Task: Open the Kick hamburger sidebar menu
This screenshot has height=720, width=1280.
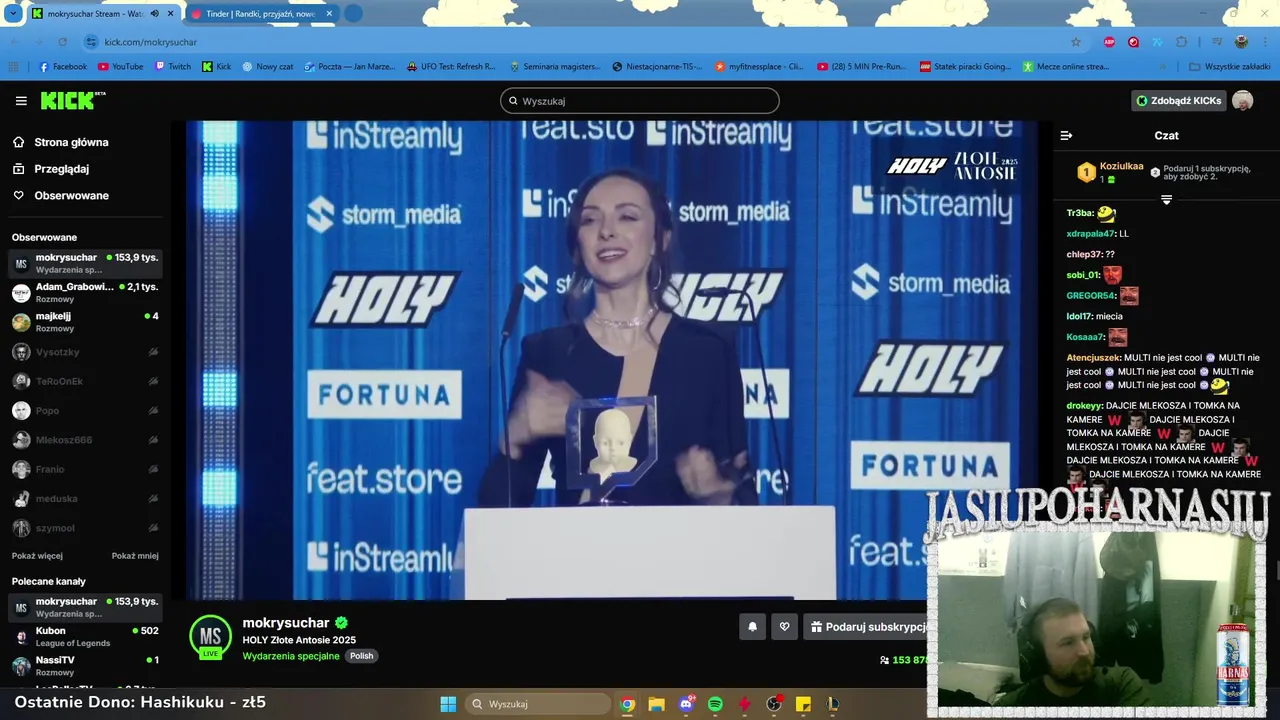Action: point(21,101)
